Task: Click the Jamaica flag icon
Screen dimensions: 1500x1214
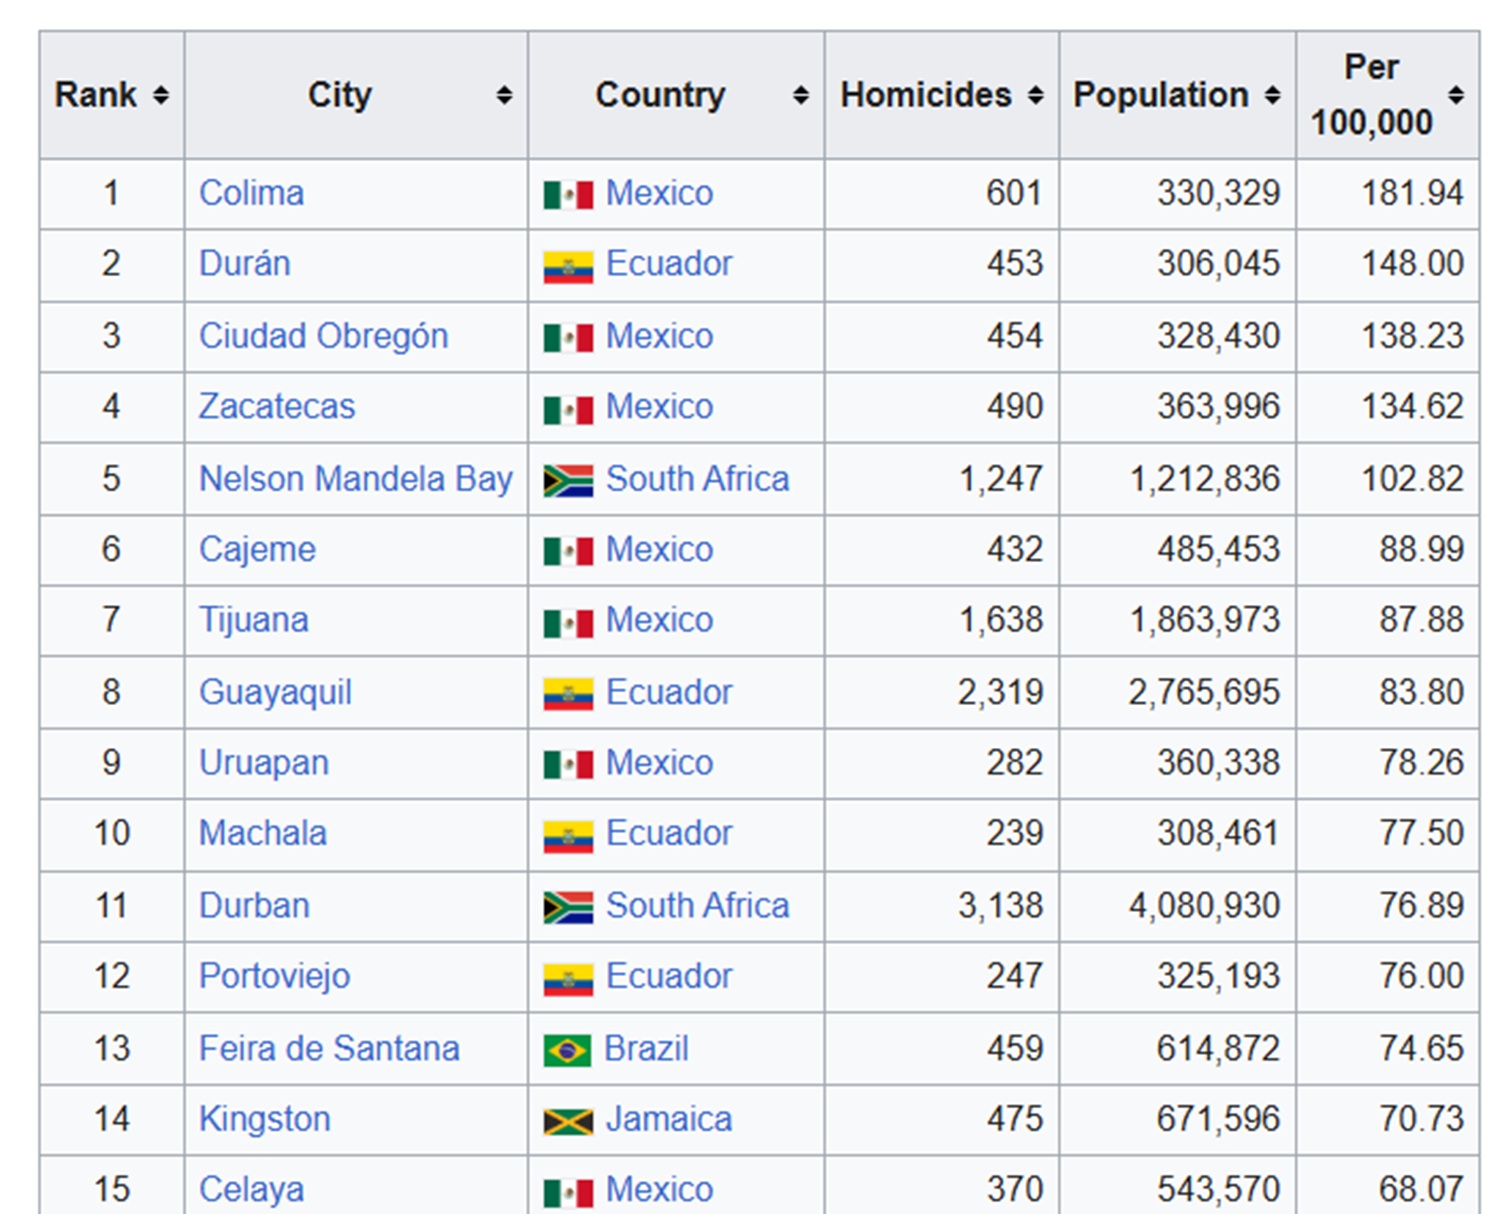Action: coord(568,1121)
